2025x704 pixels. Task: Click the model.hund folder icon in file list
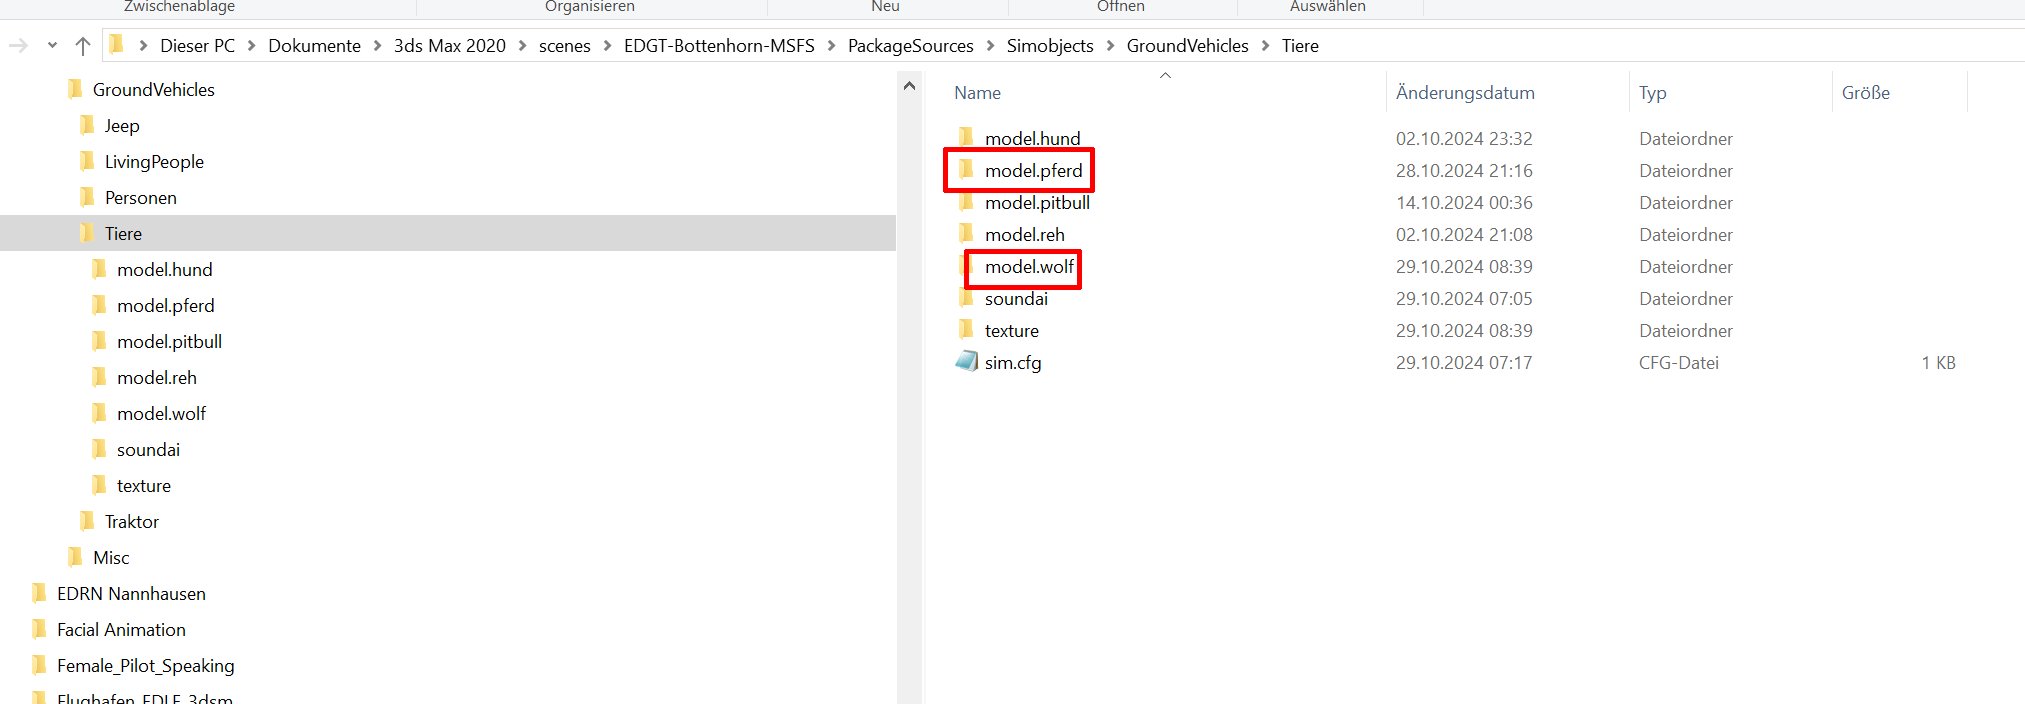(966, 137)
